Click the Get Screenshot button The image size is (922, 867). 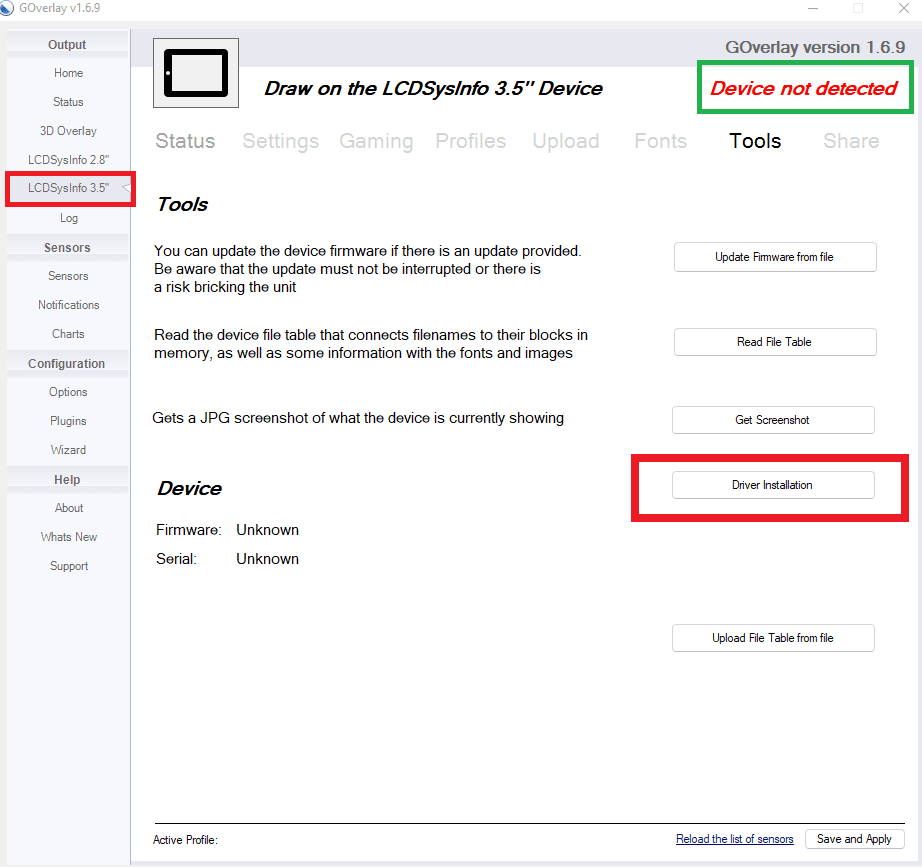[773, 420]
